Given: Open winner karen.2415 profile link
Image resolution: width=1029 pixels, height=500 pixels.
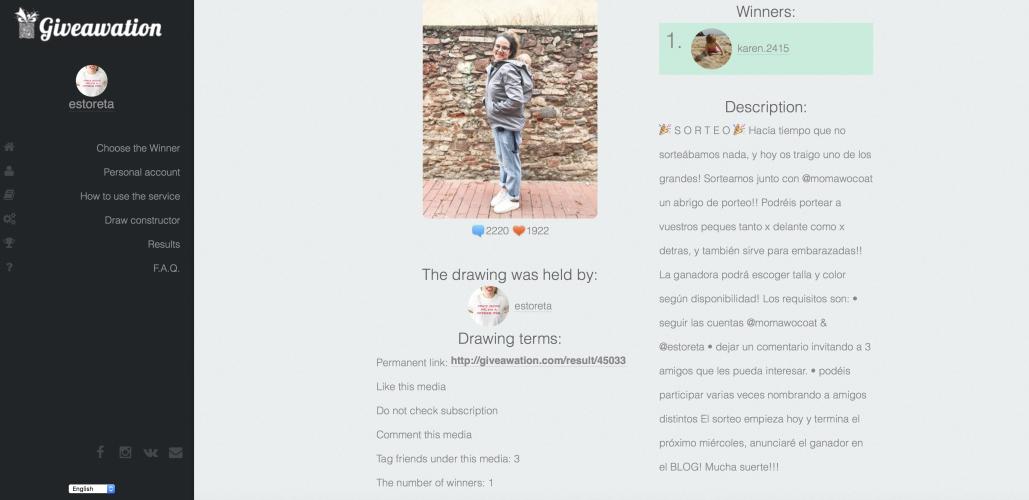Looking at the screenshot, I should [x=763, y=49].
